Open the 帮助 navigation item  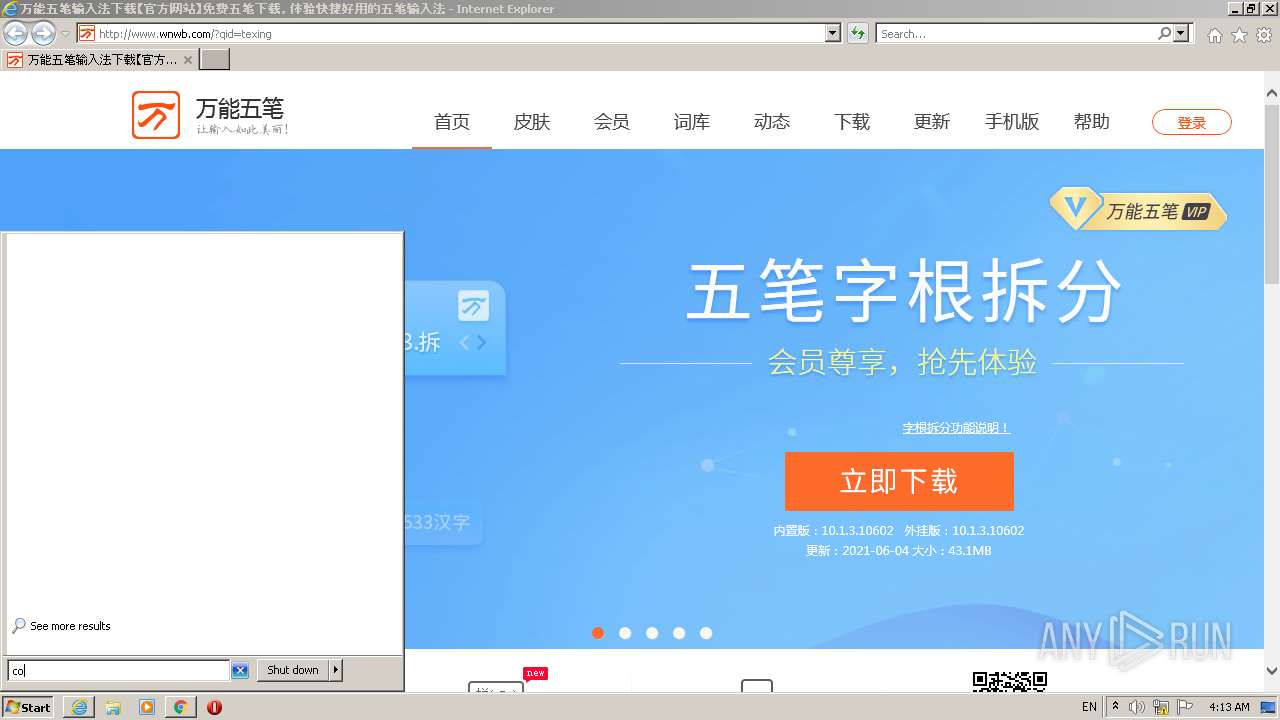pos(1092,121)
